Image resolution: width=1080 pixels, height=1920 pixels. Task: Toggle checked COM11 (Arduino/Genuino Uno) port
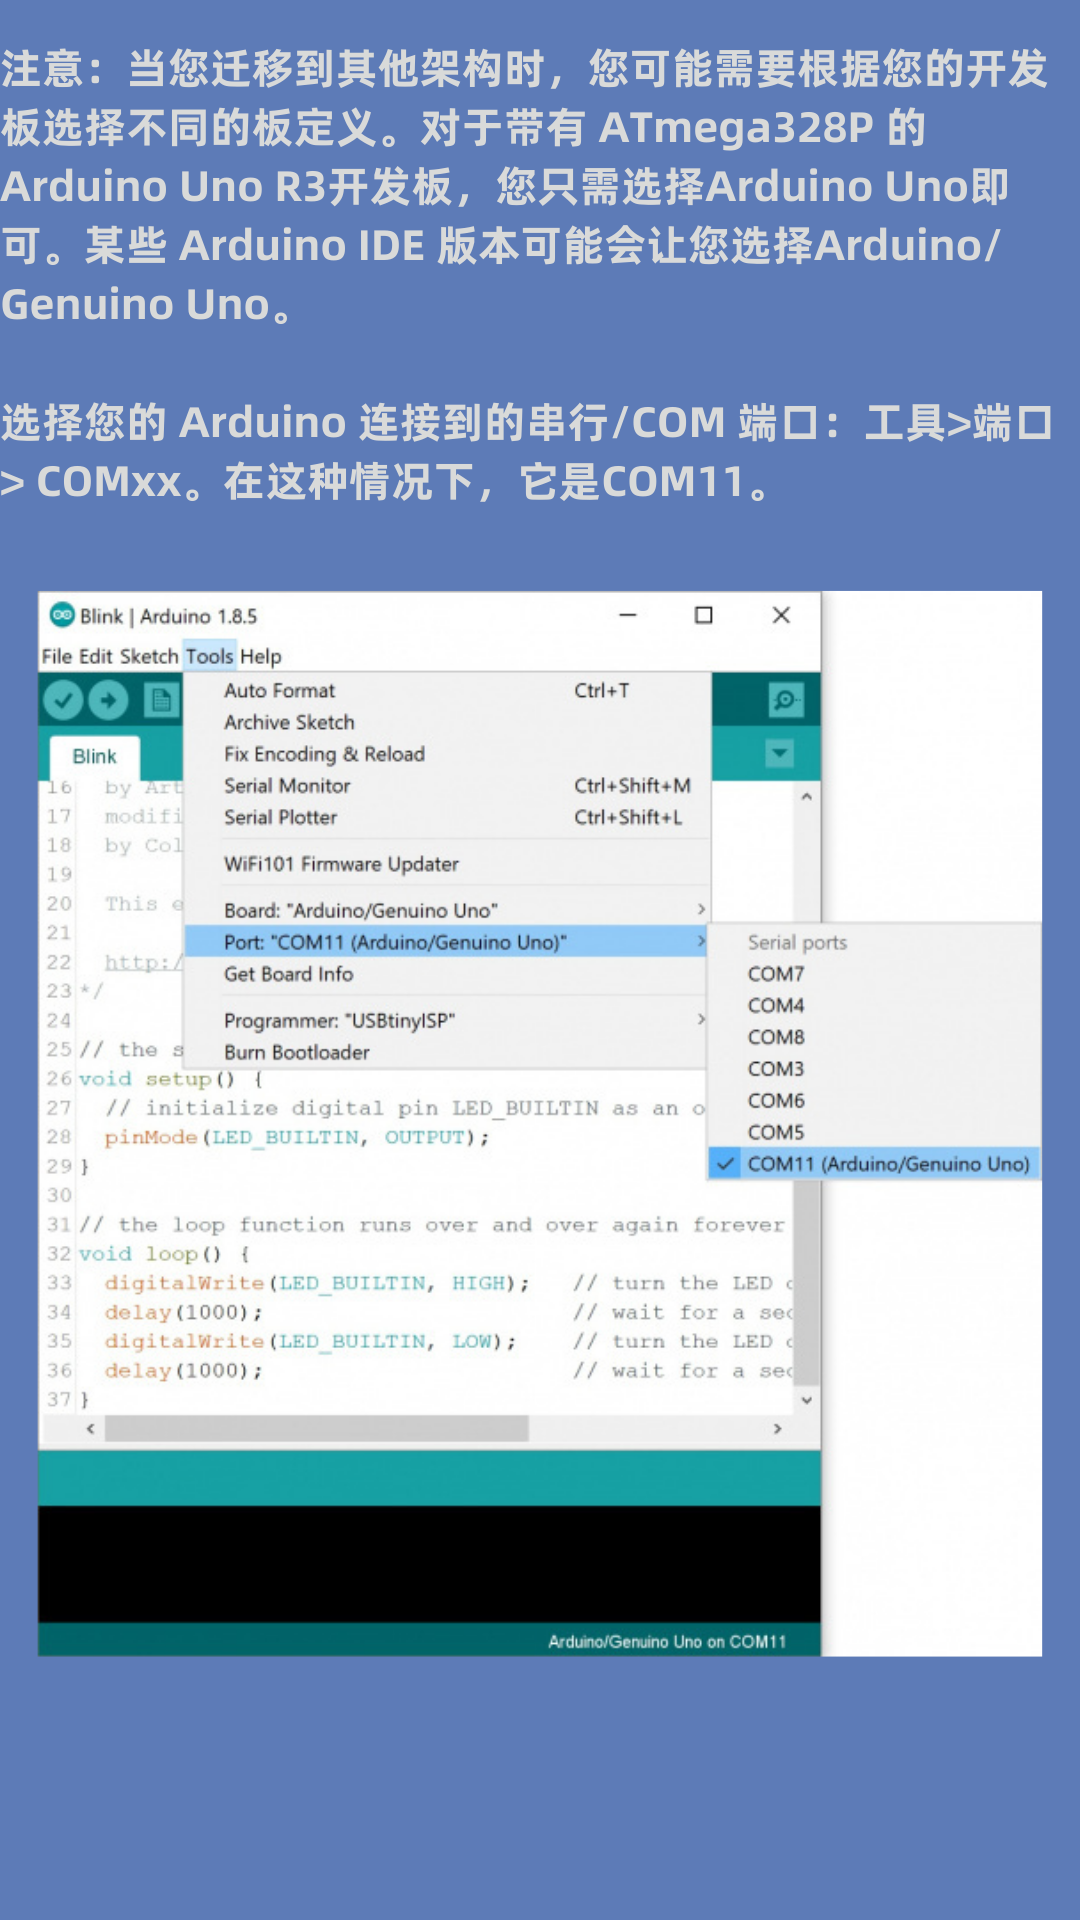pyautogui.click(x=875, y=1164)
